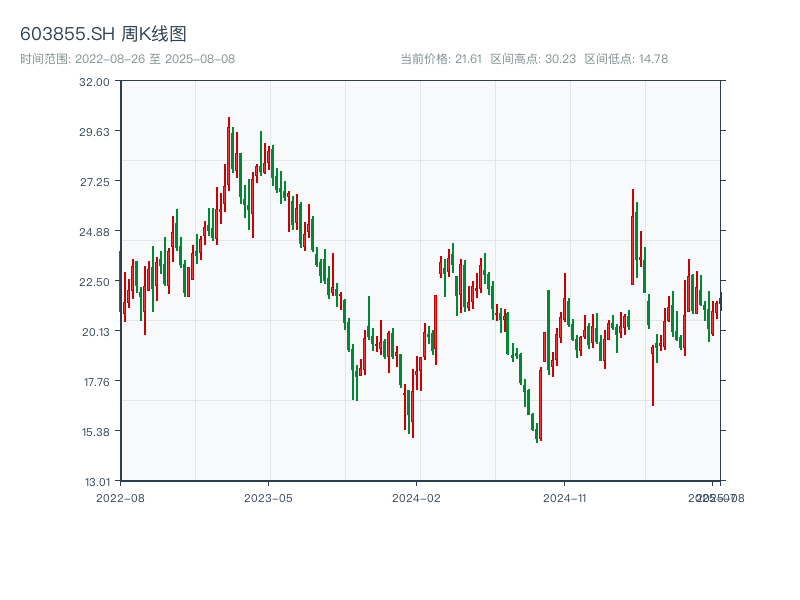Click the x-axis date label 2023-05

click(x=268, y=498)
